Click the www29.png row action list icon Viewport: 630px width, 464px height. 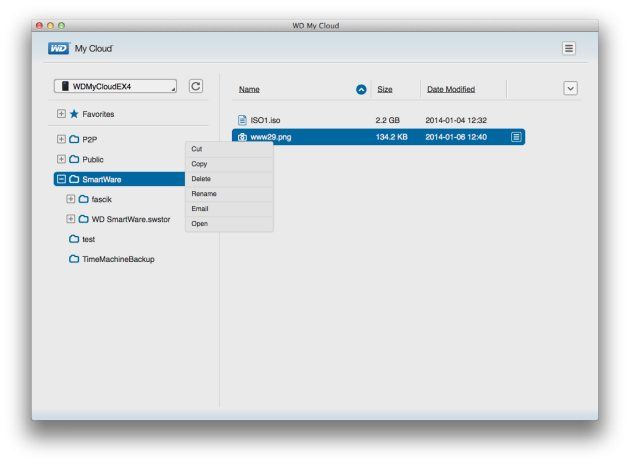click(516, 137)
